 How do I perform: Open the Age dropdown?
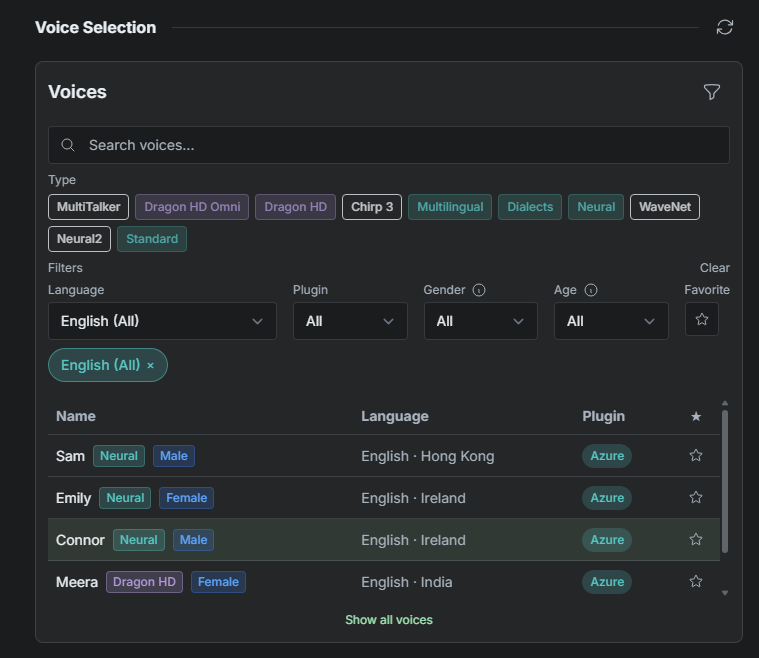[x=611, y=321]
